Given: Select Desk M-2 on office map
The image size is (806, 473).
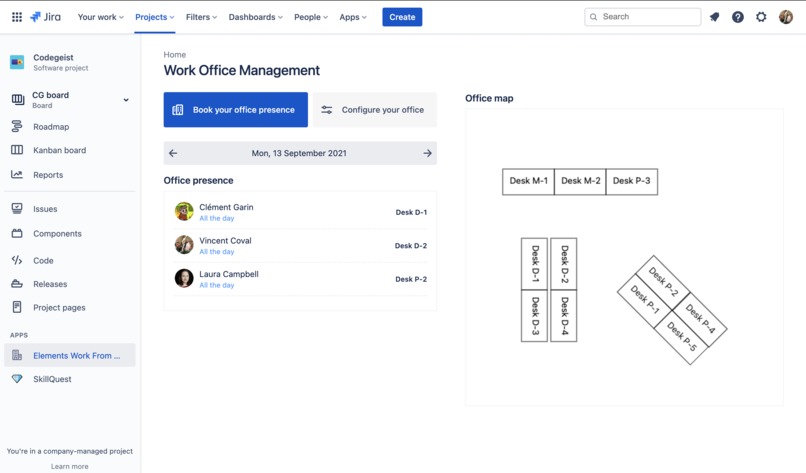Looking at the screenshot, I should (x=580, y=181).
